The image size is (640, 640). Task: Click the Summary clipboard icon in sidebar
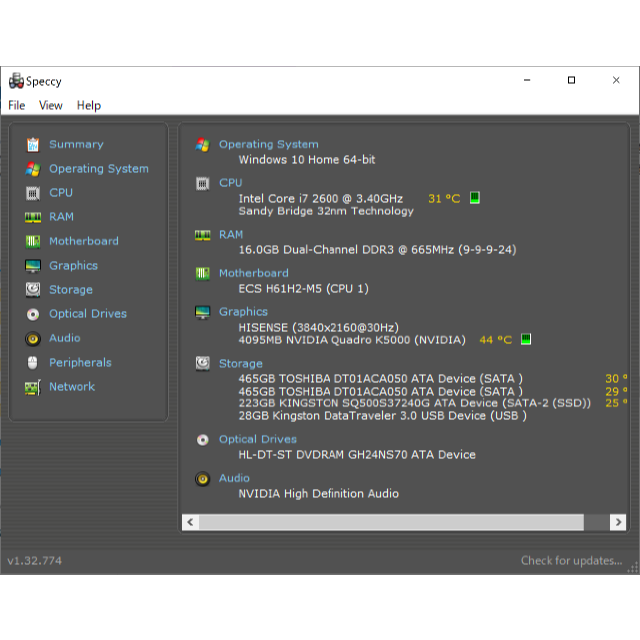(x=33, y=144)
